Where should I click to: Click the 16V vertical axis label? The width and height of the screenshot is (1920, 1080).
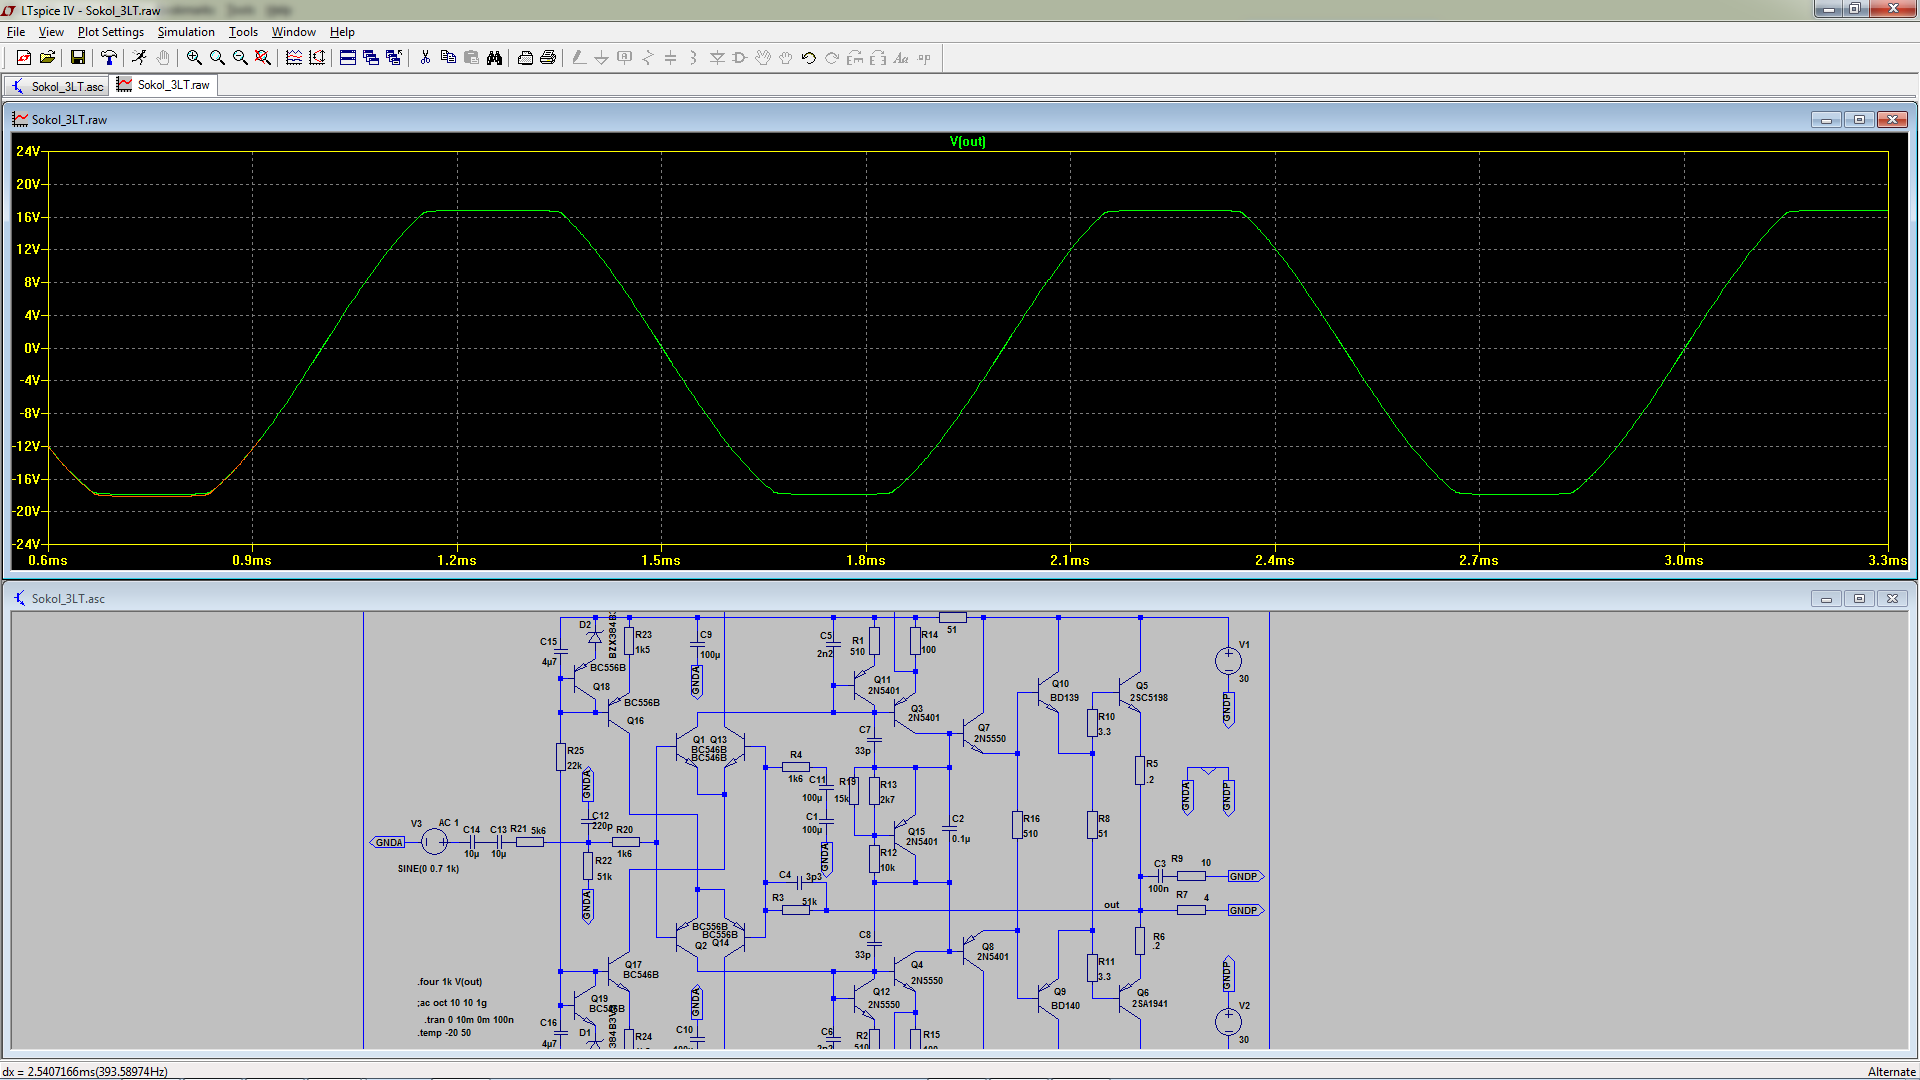click(28, 217)
